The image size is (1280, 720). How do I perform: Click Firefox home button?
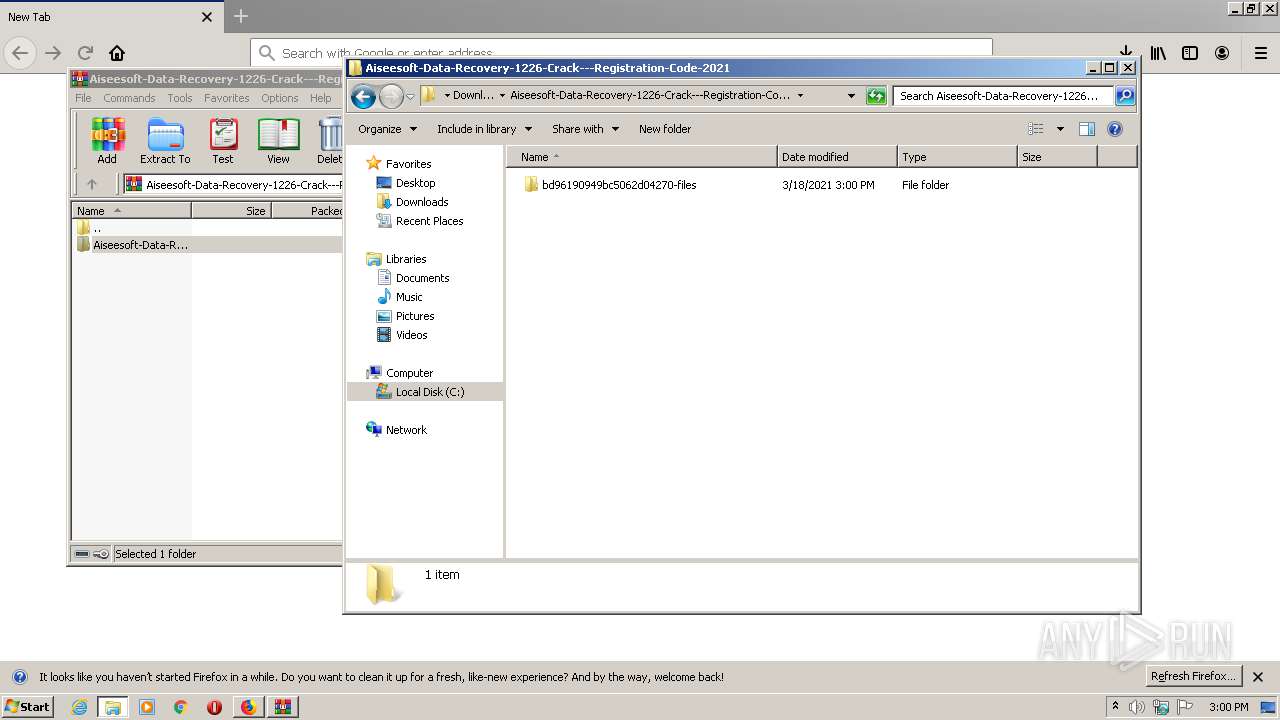117,53
